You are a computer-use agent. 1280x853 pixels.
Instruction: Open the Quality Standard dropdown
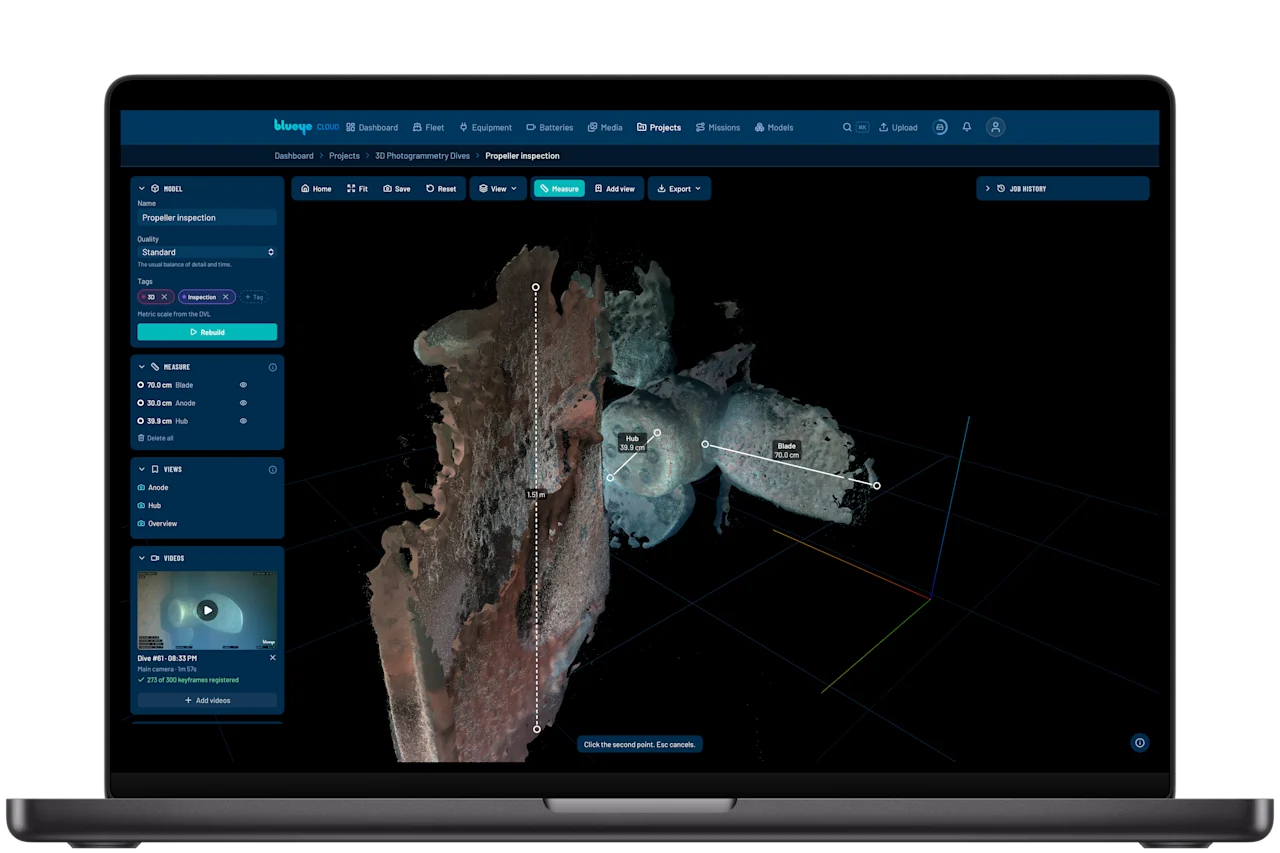click(x=207, y=252)
